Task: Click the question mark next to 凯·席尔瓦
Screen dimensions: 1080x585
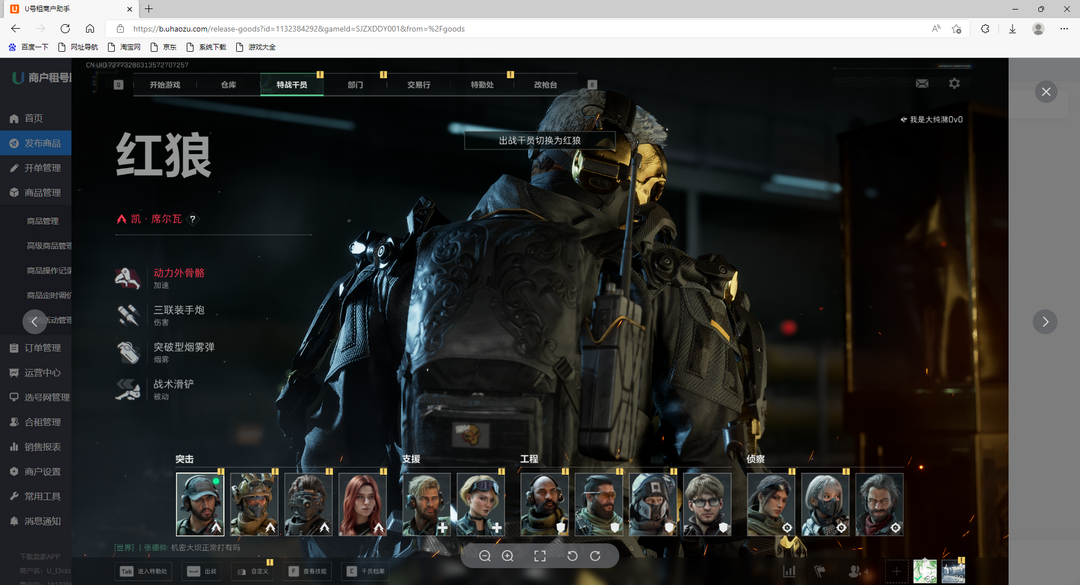Action: point(193,219)
